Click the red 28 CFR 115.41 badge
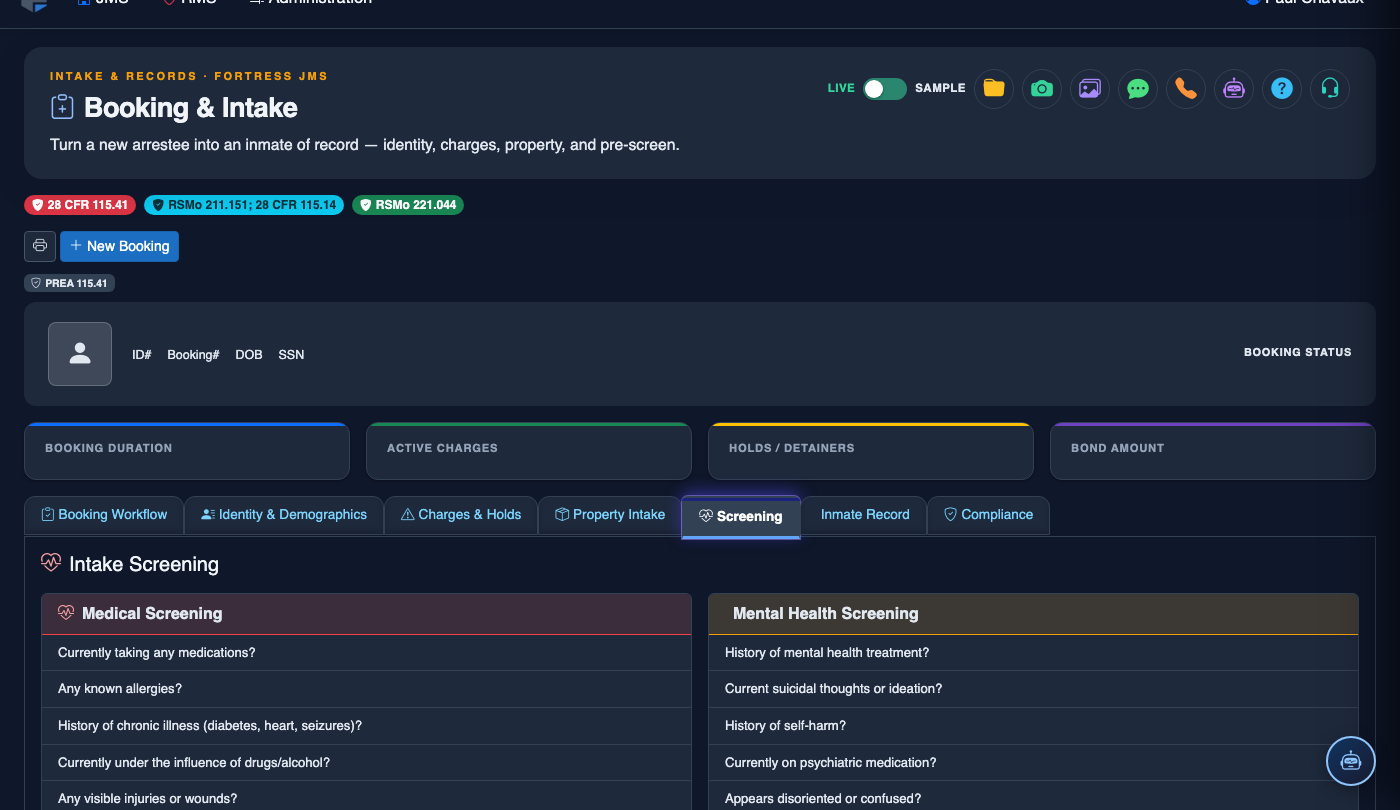 click(x=80, y=205)
